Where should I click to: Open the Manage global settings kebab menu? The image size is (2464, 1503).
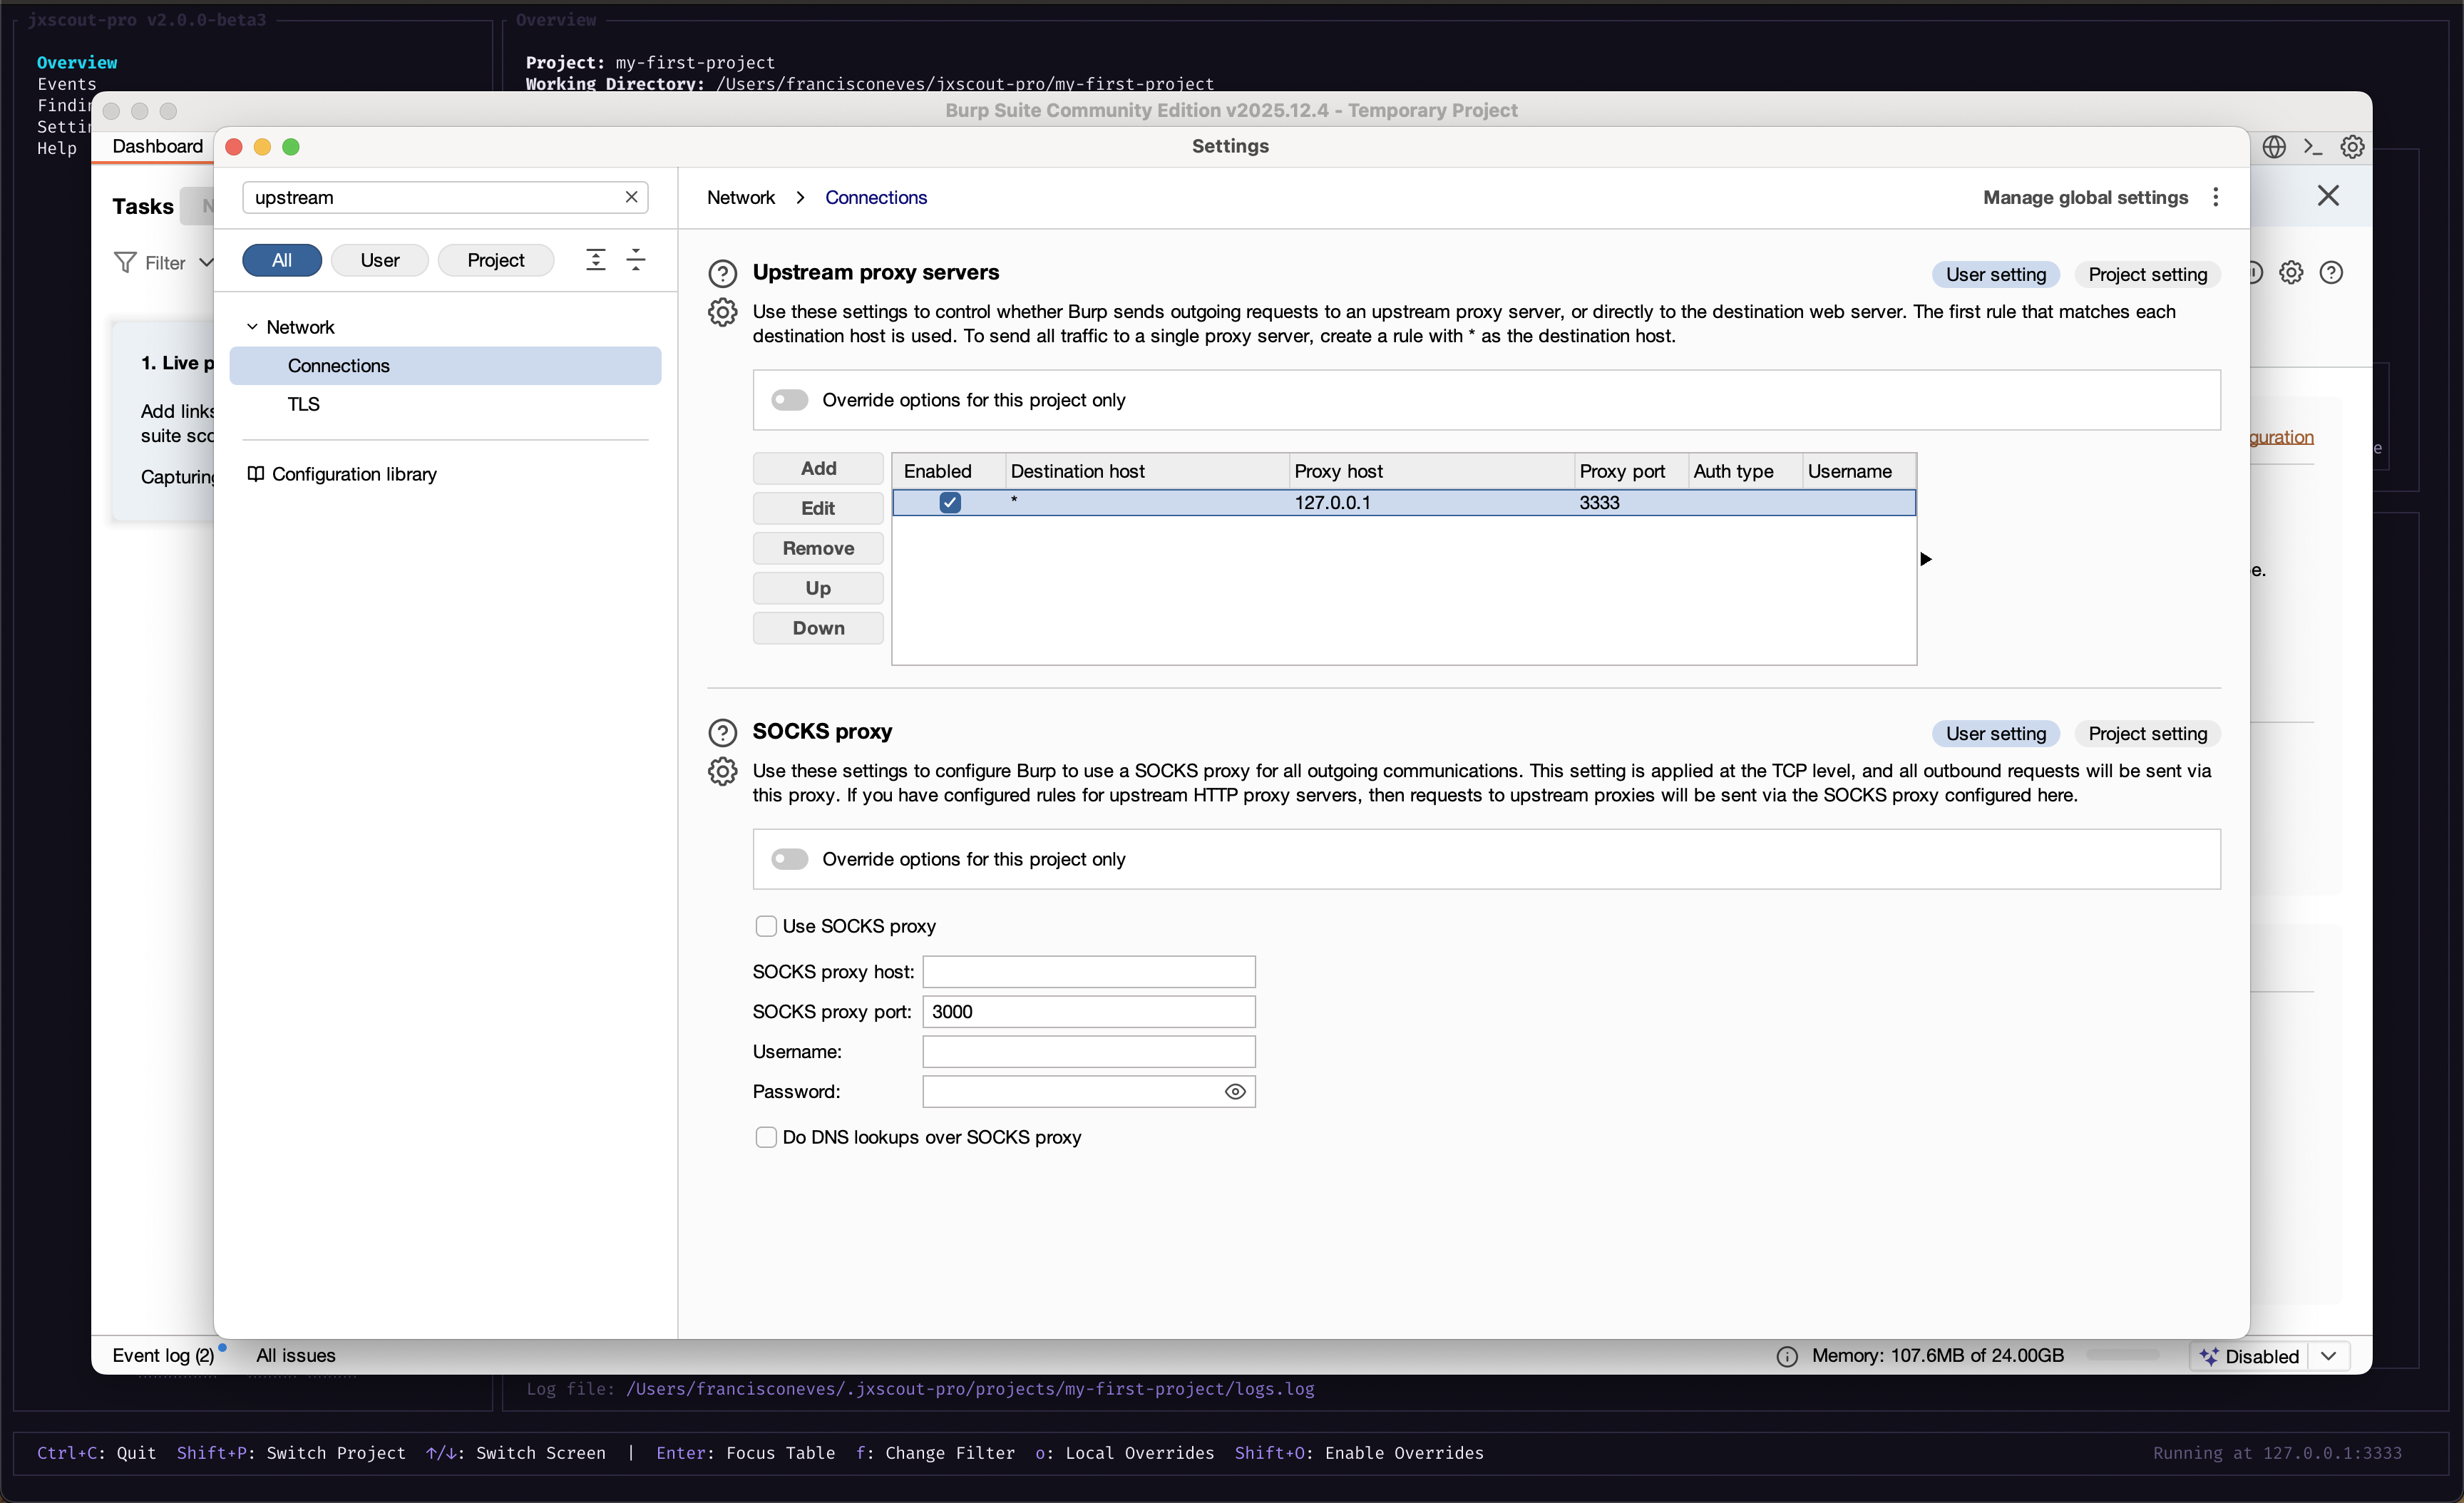[x=2215, y=197]
